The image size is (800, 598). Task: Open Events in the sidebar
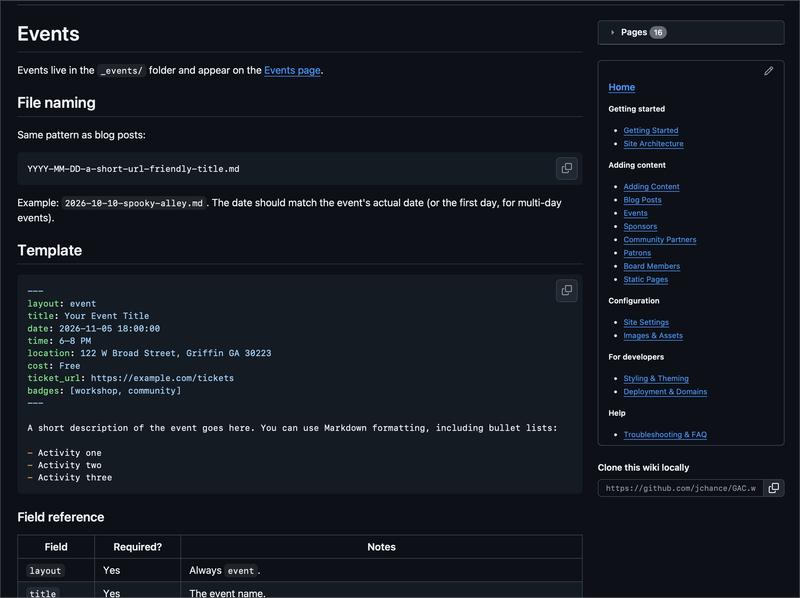[635, 213]
